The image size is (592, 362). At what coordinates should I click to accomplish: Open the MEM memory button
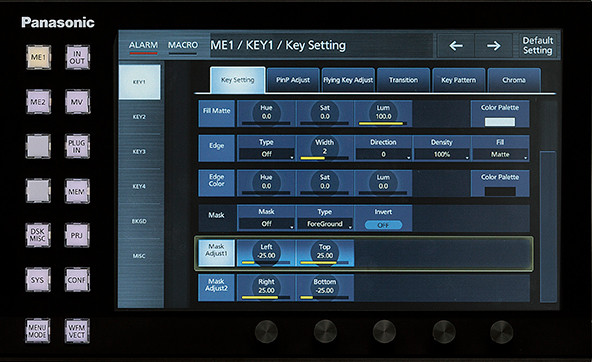(x=77, y=191)
